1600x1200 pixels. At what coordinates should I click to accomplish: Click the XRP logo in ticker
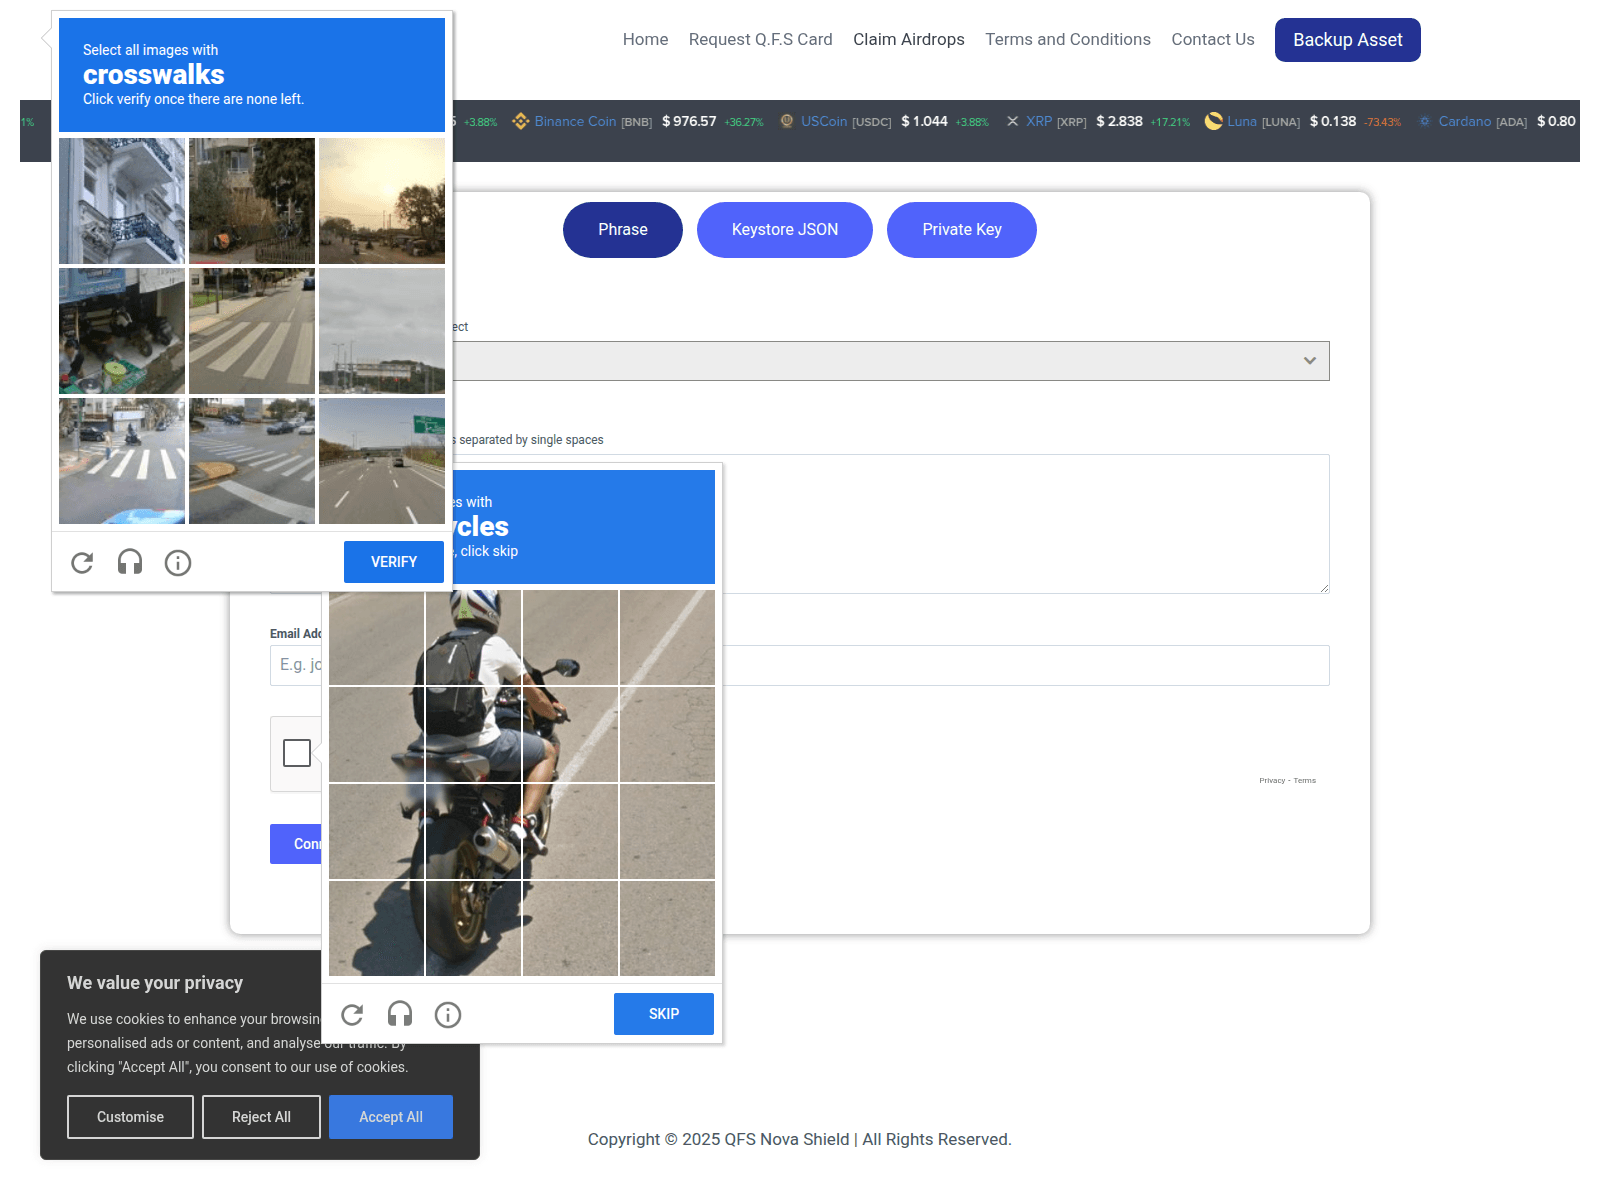pyautogui.click(x=1012, y=121)
